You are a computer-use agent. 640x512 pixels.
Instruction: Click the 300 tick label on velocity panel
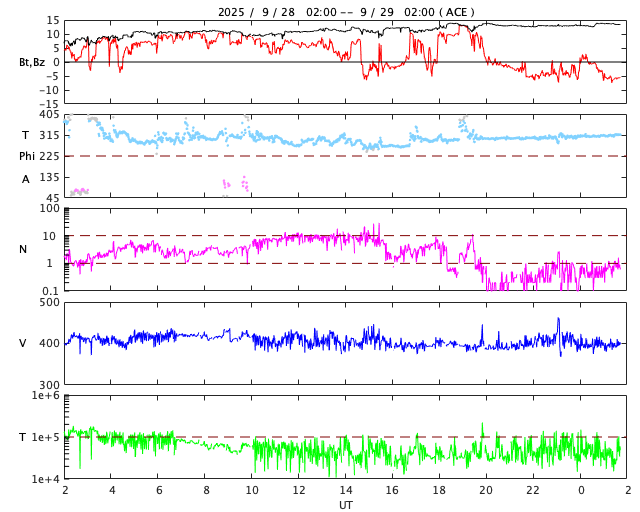[x=49, y=385]
